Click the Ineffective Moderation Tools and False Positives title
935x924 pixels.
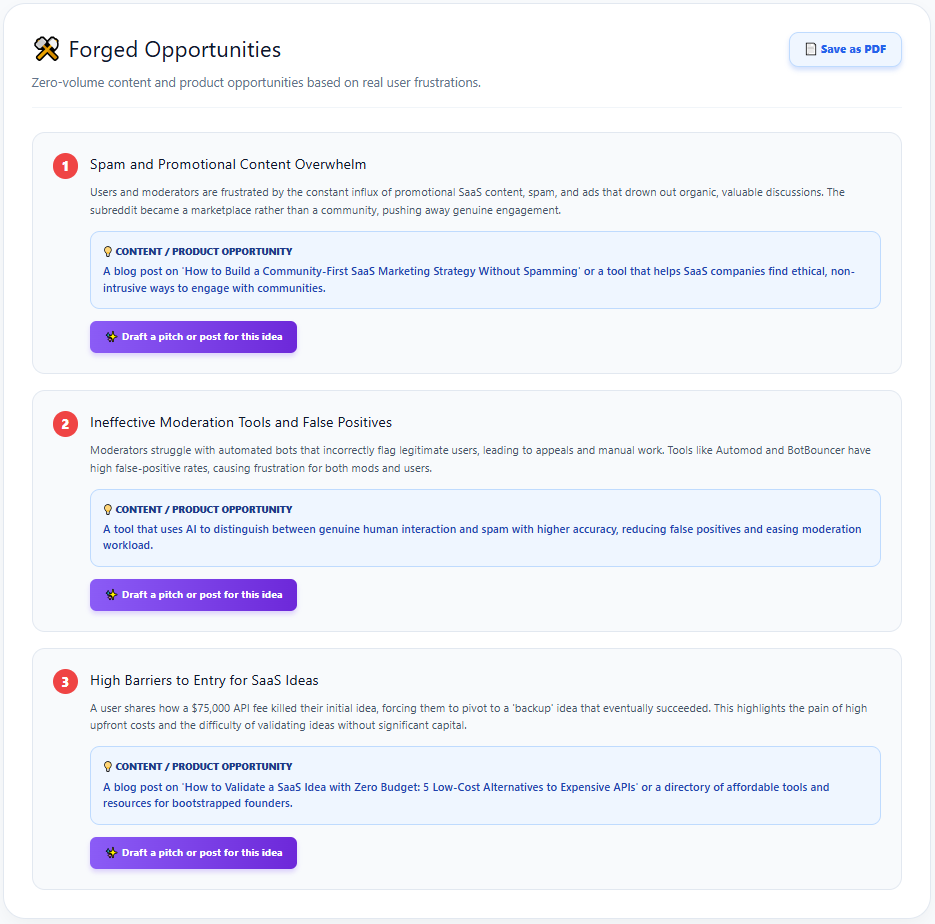(x=241, y=423)
